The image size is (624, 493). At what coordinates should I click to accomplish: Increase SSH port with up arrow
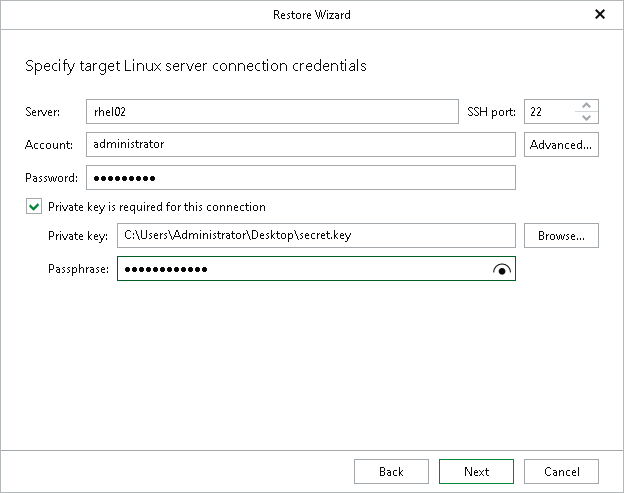[x=586, y=105]
